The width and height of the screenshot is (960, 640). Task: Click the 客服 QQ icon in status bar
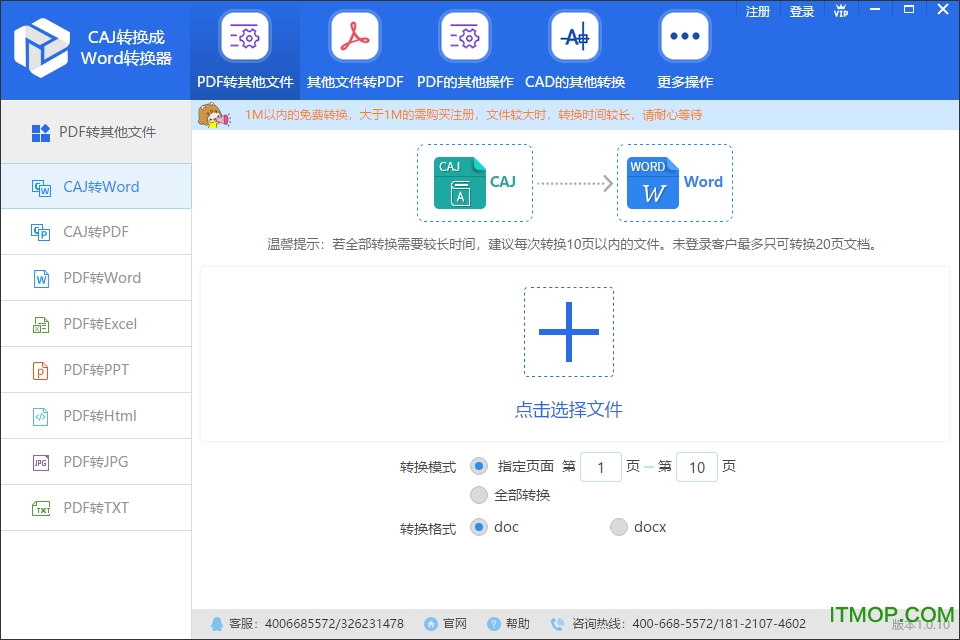point(217,624)
